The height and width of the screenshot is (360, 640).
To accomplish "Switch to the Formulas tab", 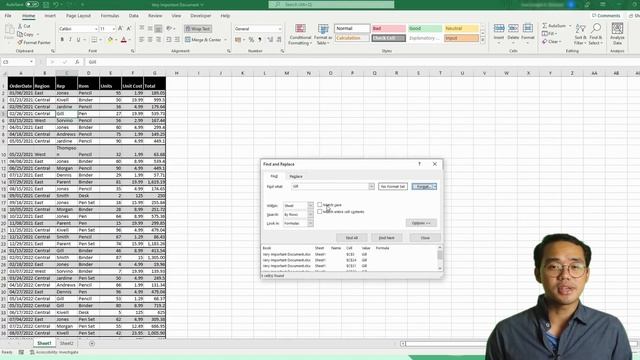I will [110, 16].
